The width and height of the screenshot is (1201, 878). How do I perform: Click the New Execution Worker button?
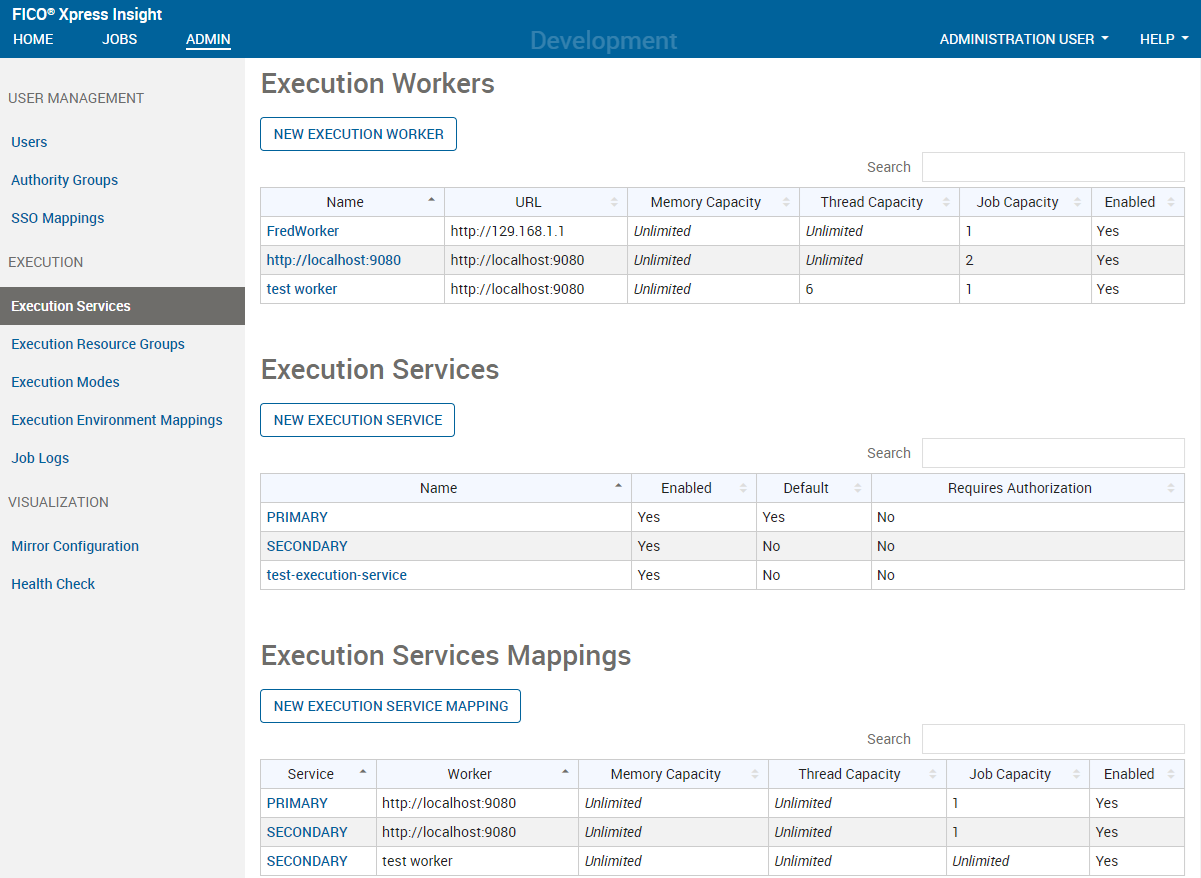click(x=358, y=134)
